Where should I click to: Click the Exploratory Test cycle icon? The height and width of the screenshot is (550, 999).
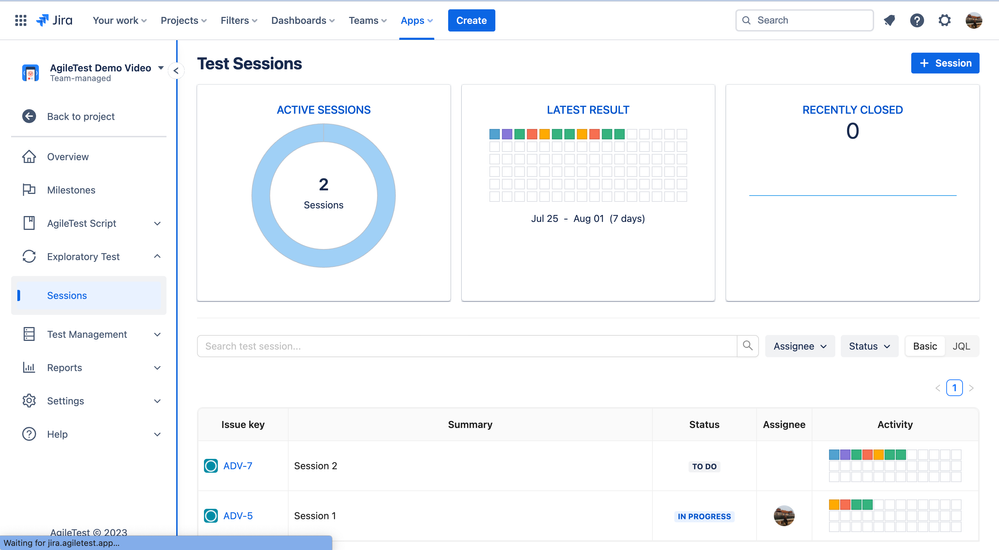[29, 256]
